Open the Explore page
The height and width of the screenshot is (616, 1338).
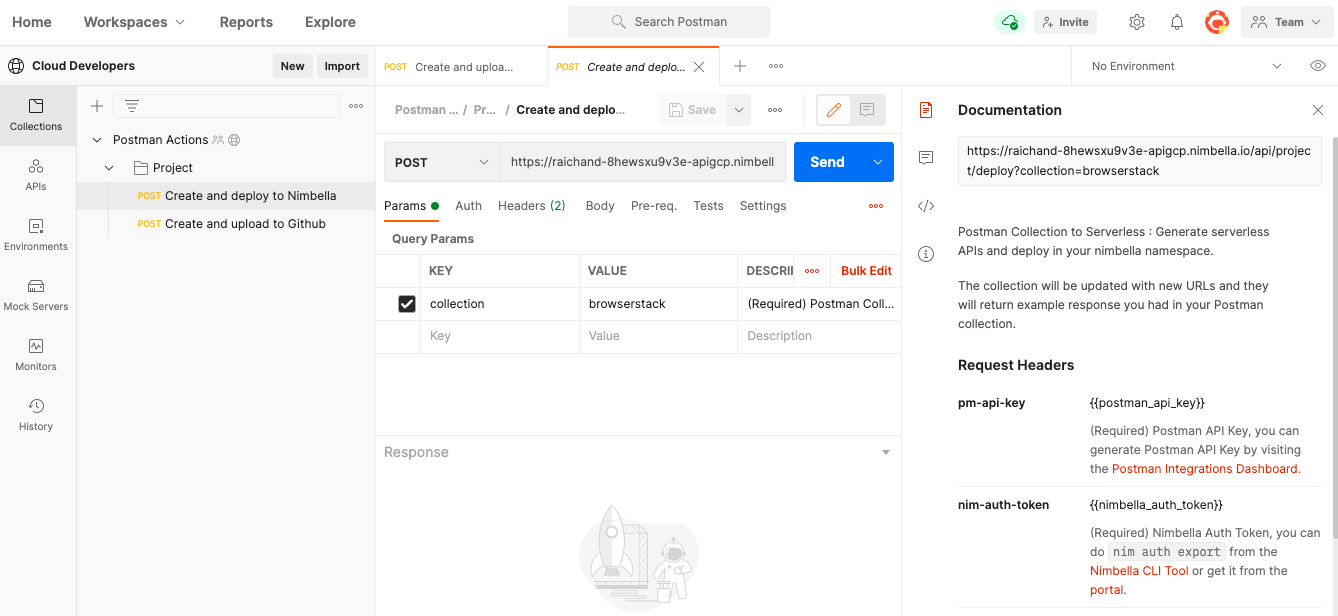click(x=330, y=22)
